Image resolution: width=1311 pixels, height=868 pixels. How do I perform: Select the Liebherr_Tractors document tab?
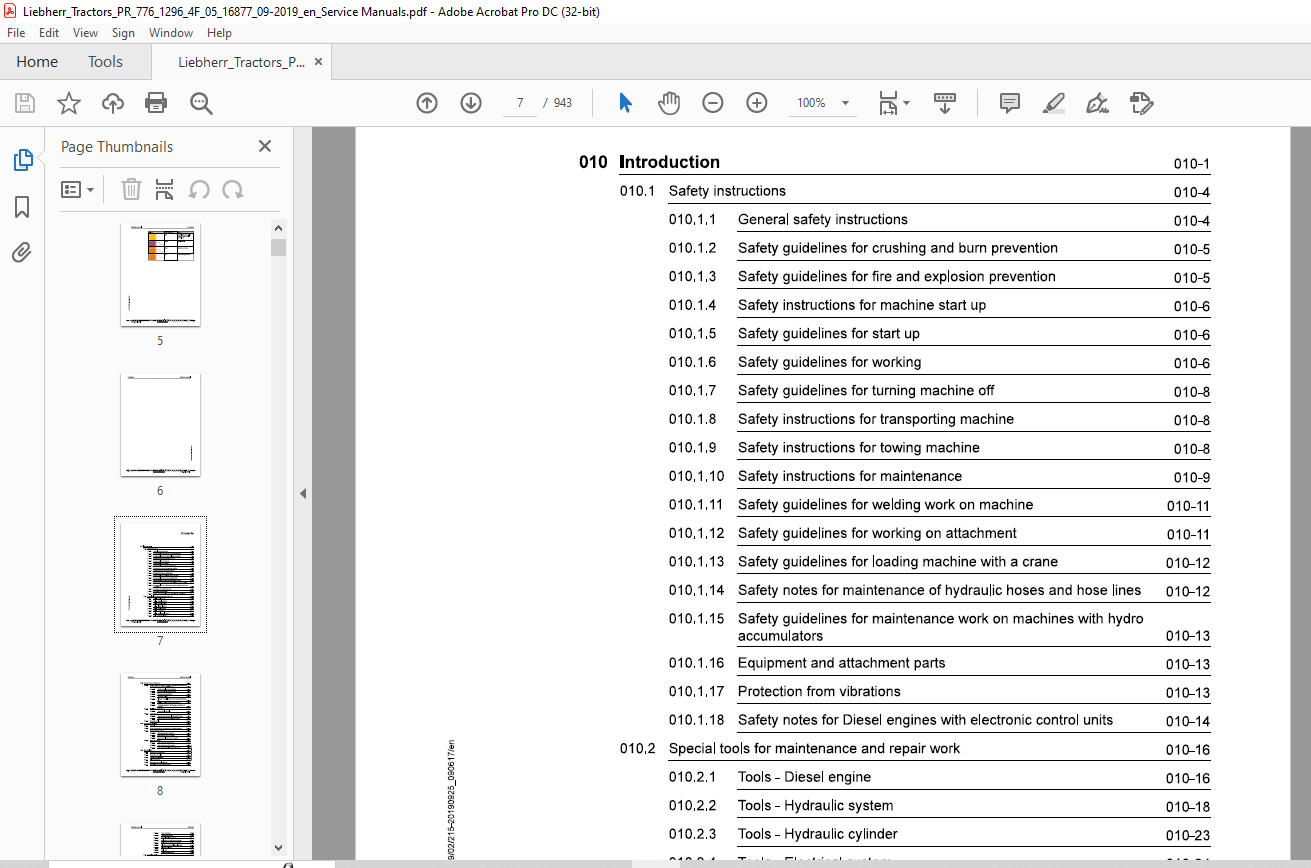click(241, 62)
